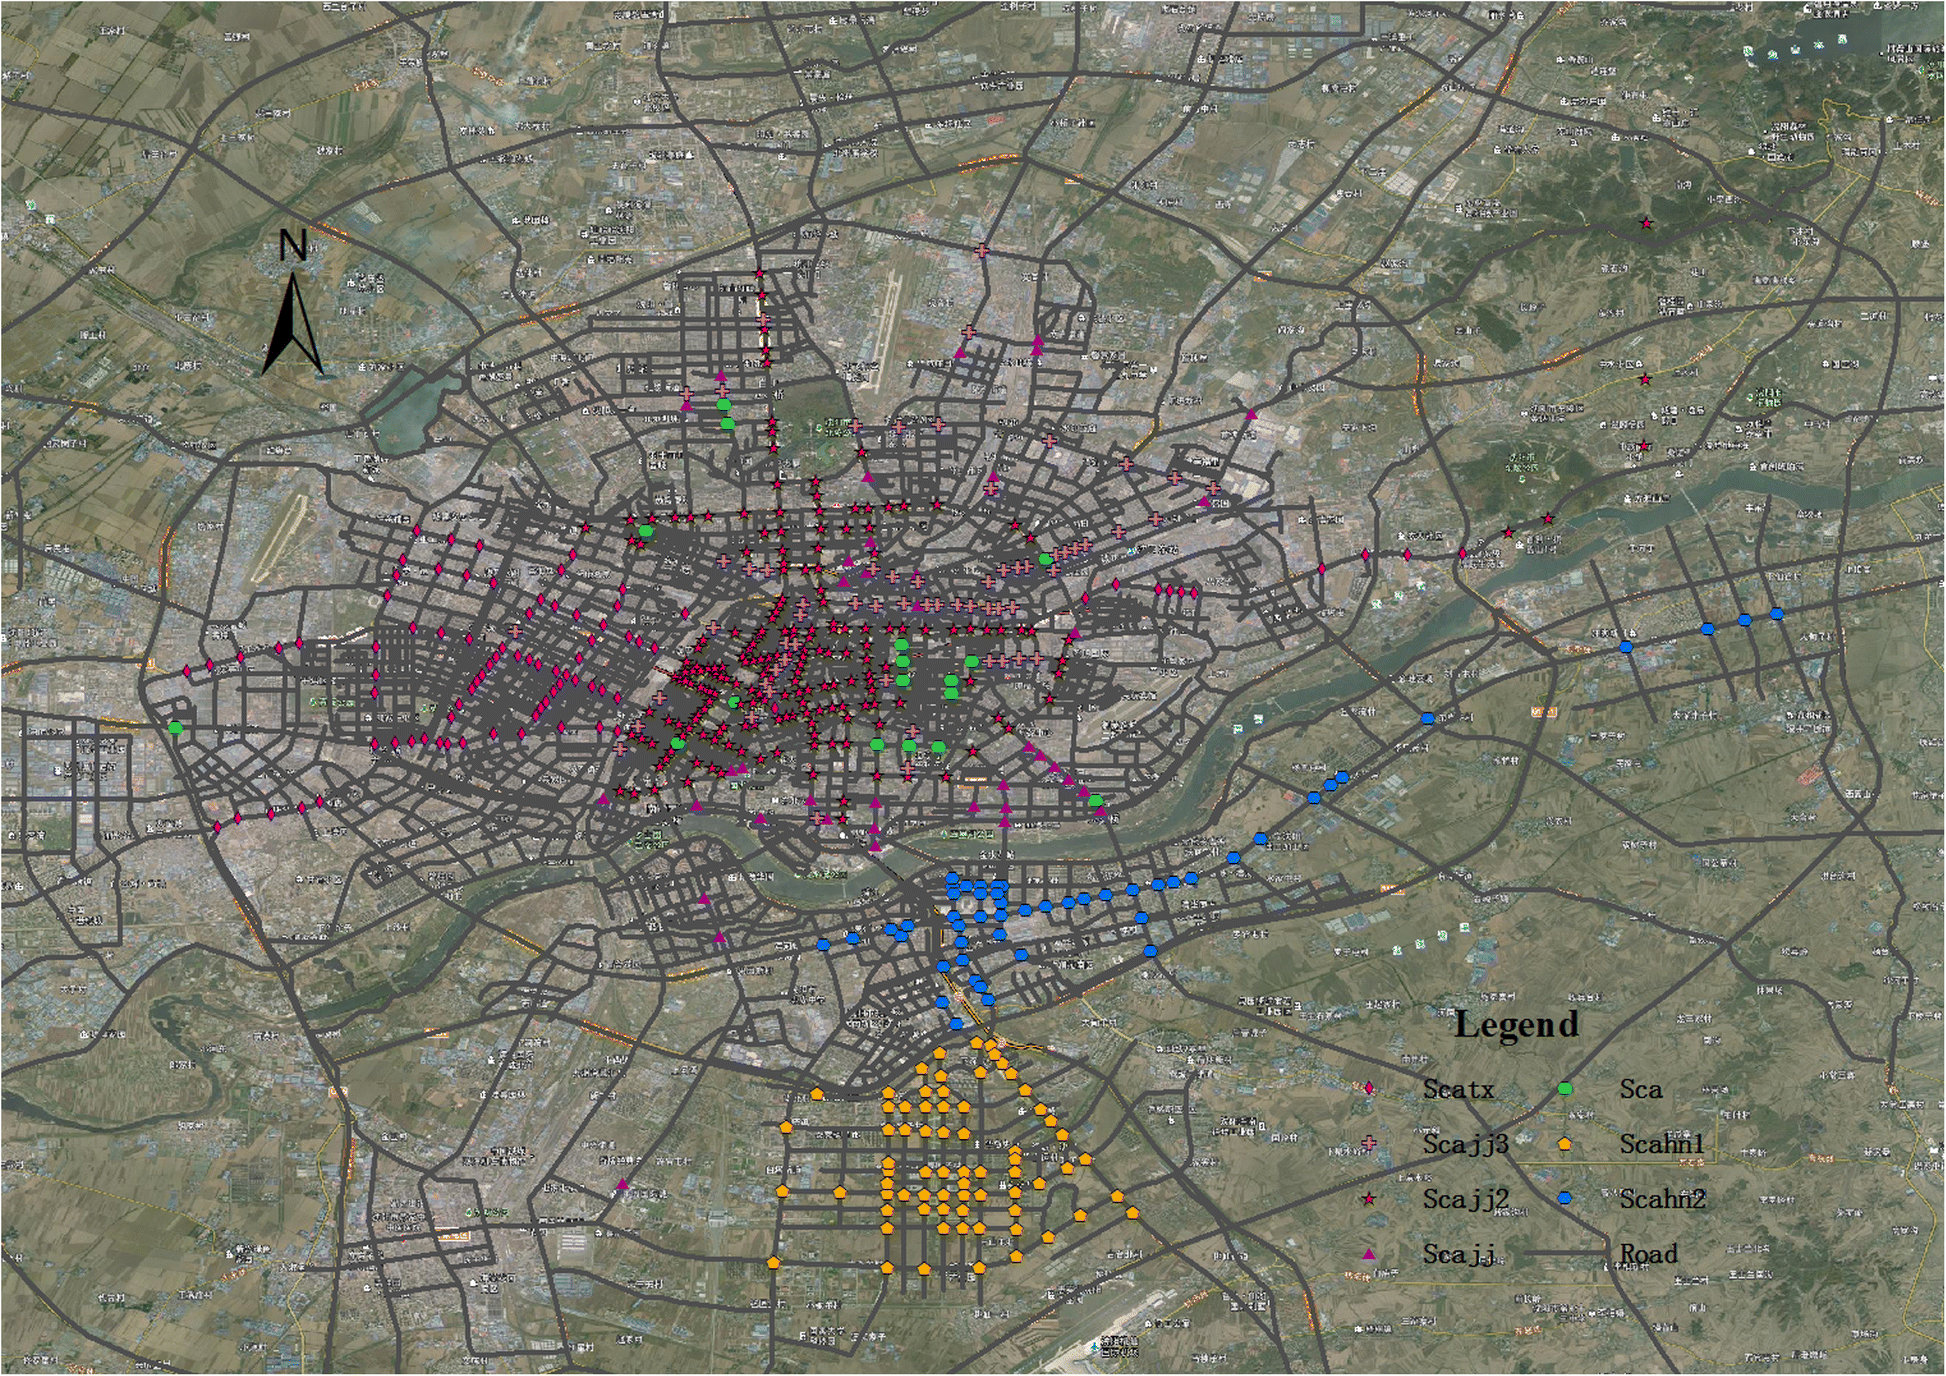Select the Scajj2 legend label
1946x1376 pixels.
[1465, 1200]
